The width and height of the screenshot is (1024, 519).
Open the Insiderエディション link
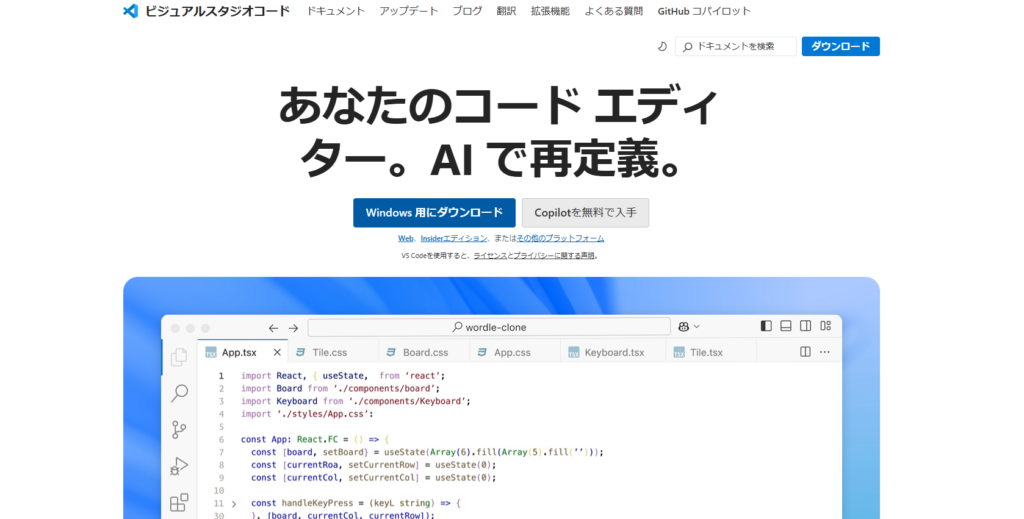point(454,238)
